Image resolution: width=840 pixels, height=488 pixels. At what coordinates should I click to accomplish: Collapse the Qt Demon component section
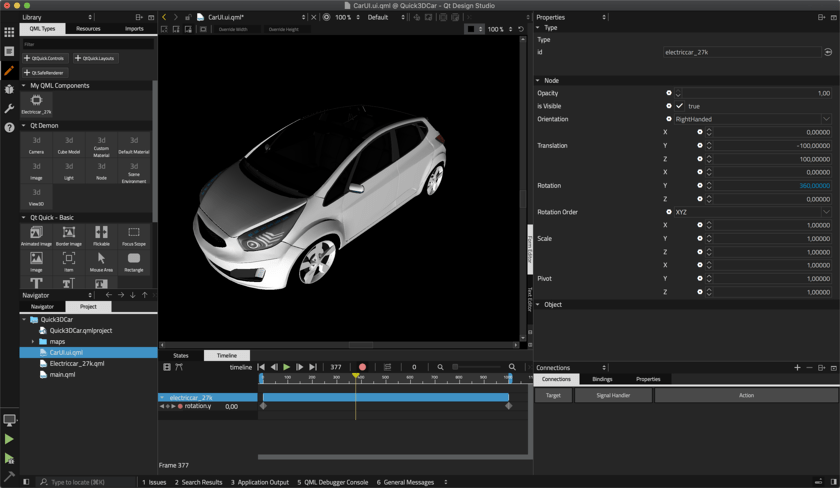pyautogui.click(x=24, y=126)
